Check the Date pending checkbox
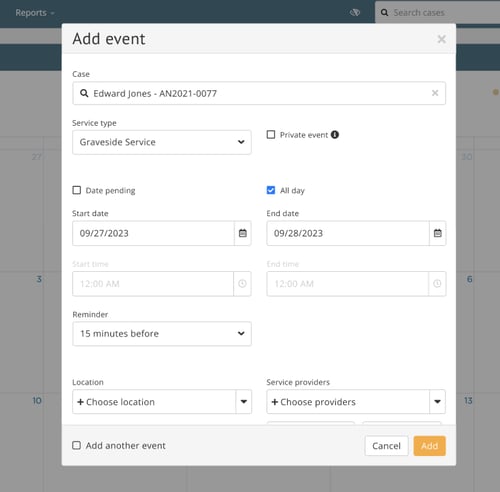Screen dimensions: 500x492 (77, 190)
